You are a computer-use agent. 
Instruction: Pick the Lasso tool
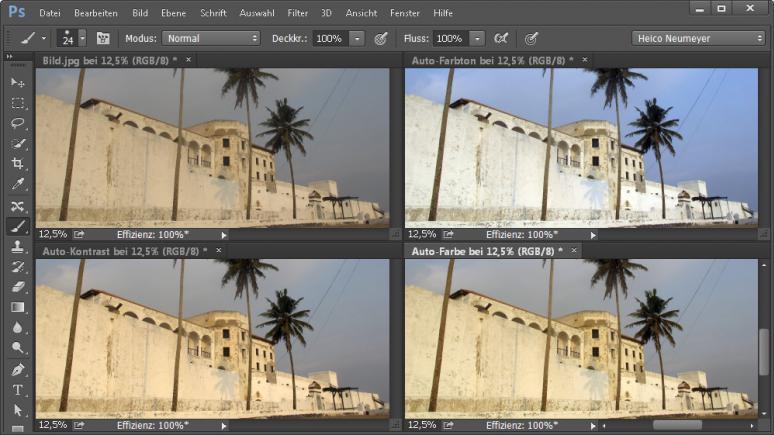17,123
